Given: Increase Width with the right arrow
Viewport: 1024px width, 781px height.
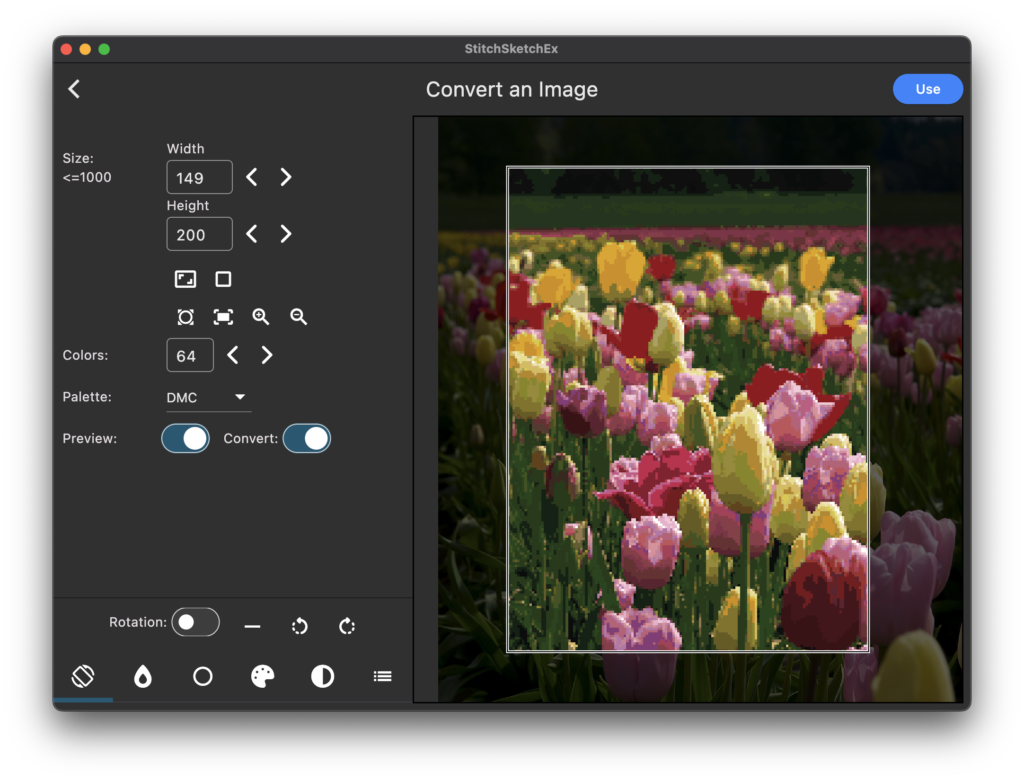Looking at the screenshot, I should pos(286,177).
